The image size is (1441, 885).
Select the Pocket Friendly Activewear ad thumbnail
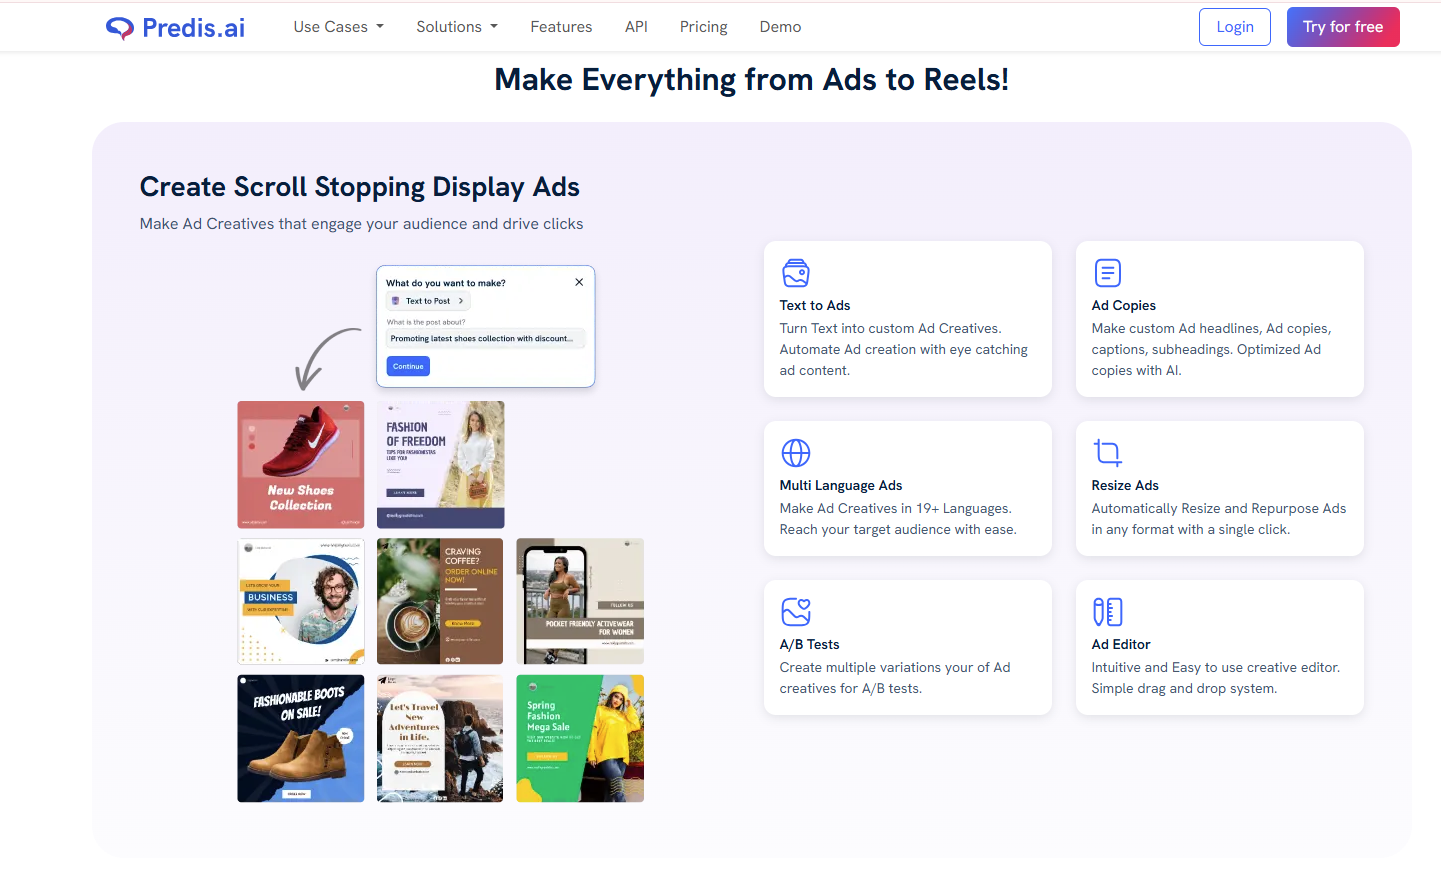(x=580, y=601)
